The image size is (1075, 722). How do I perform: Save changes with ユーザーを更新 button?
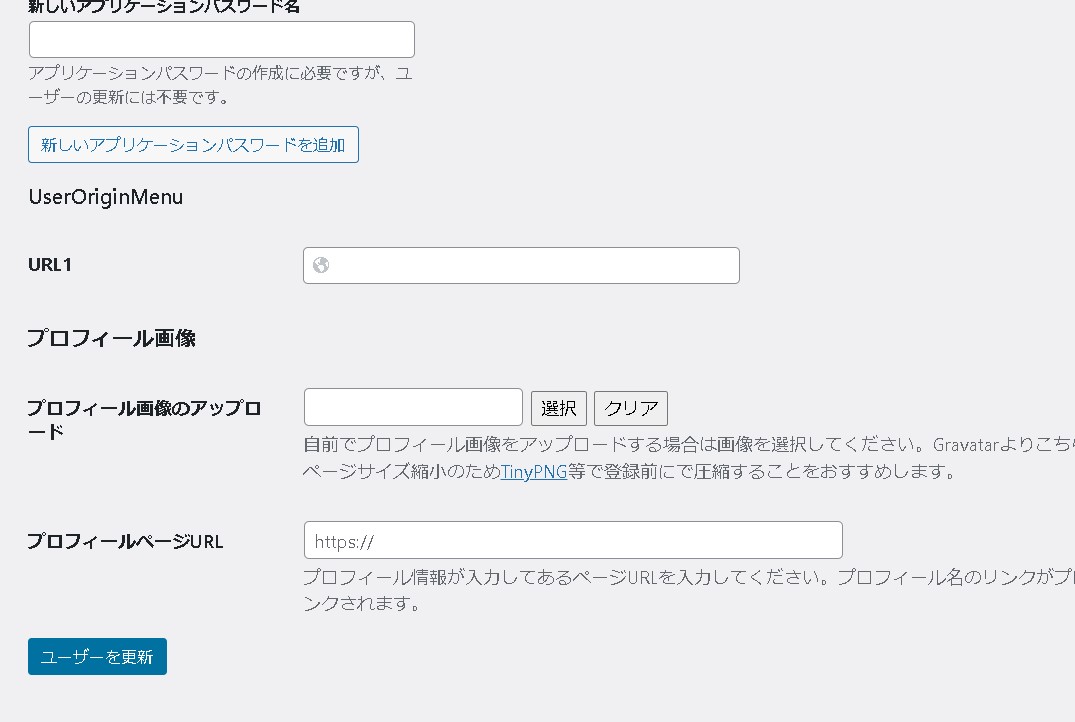click(97, 657)
